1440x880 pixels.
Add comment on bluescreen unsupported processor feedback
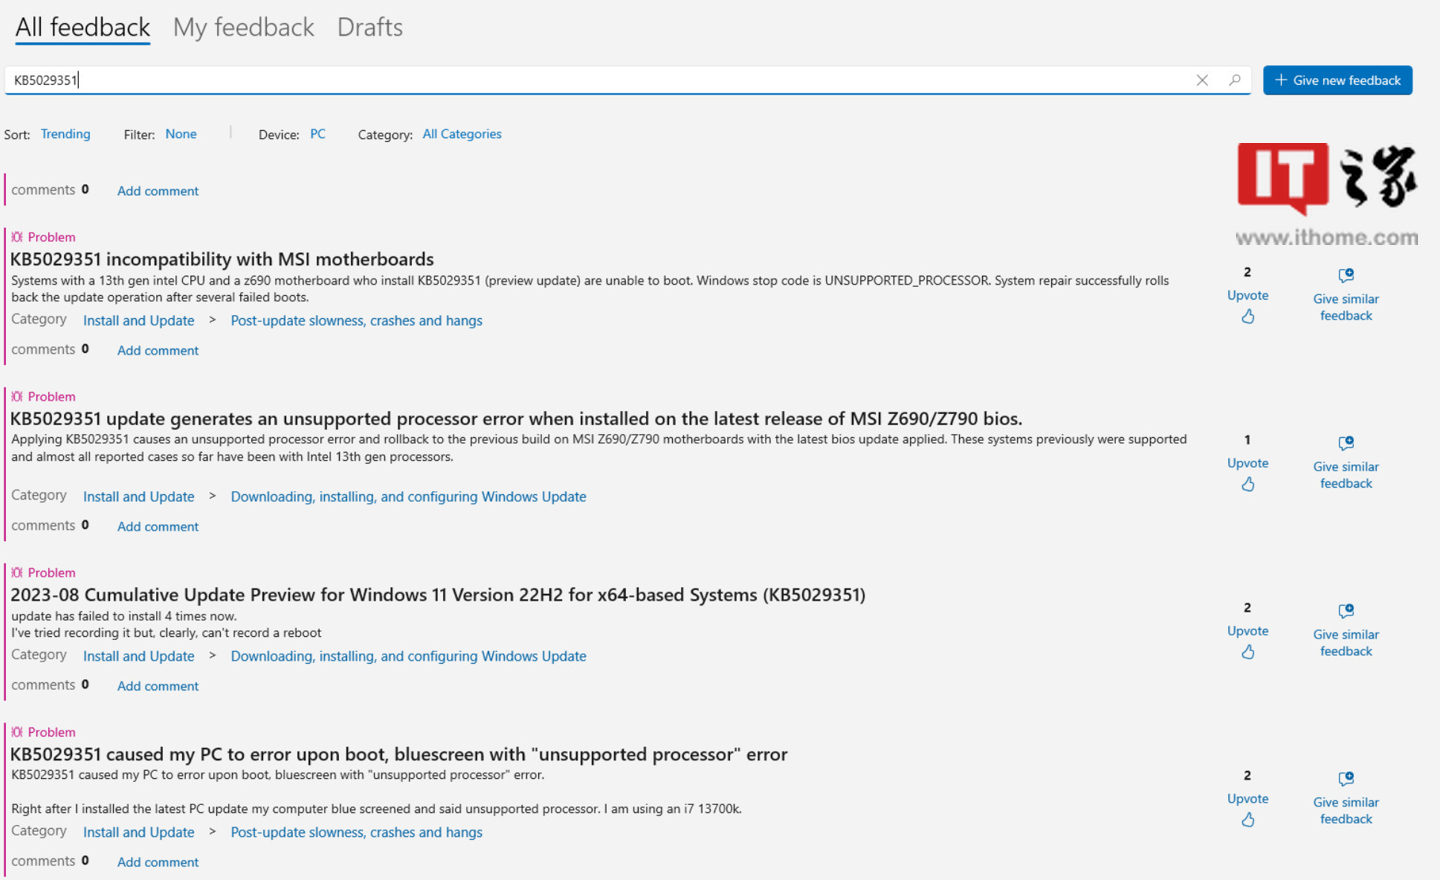[158, 863]
